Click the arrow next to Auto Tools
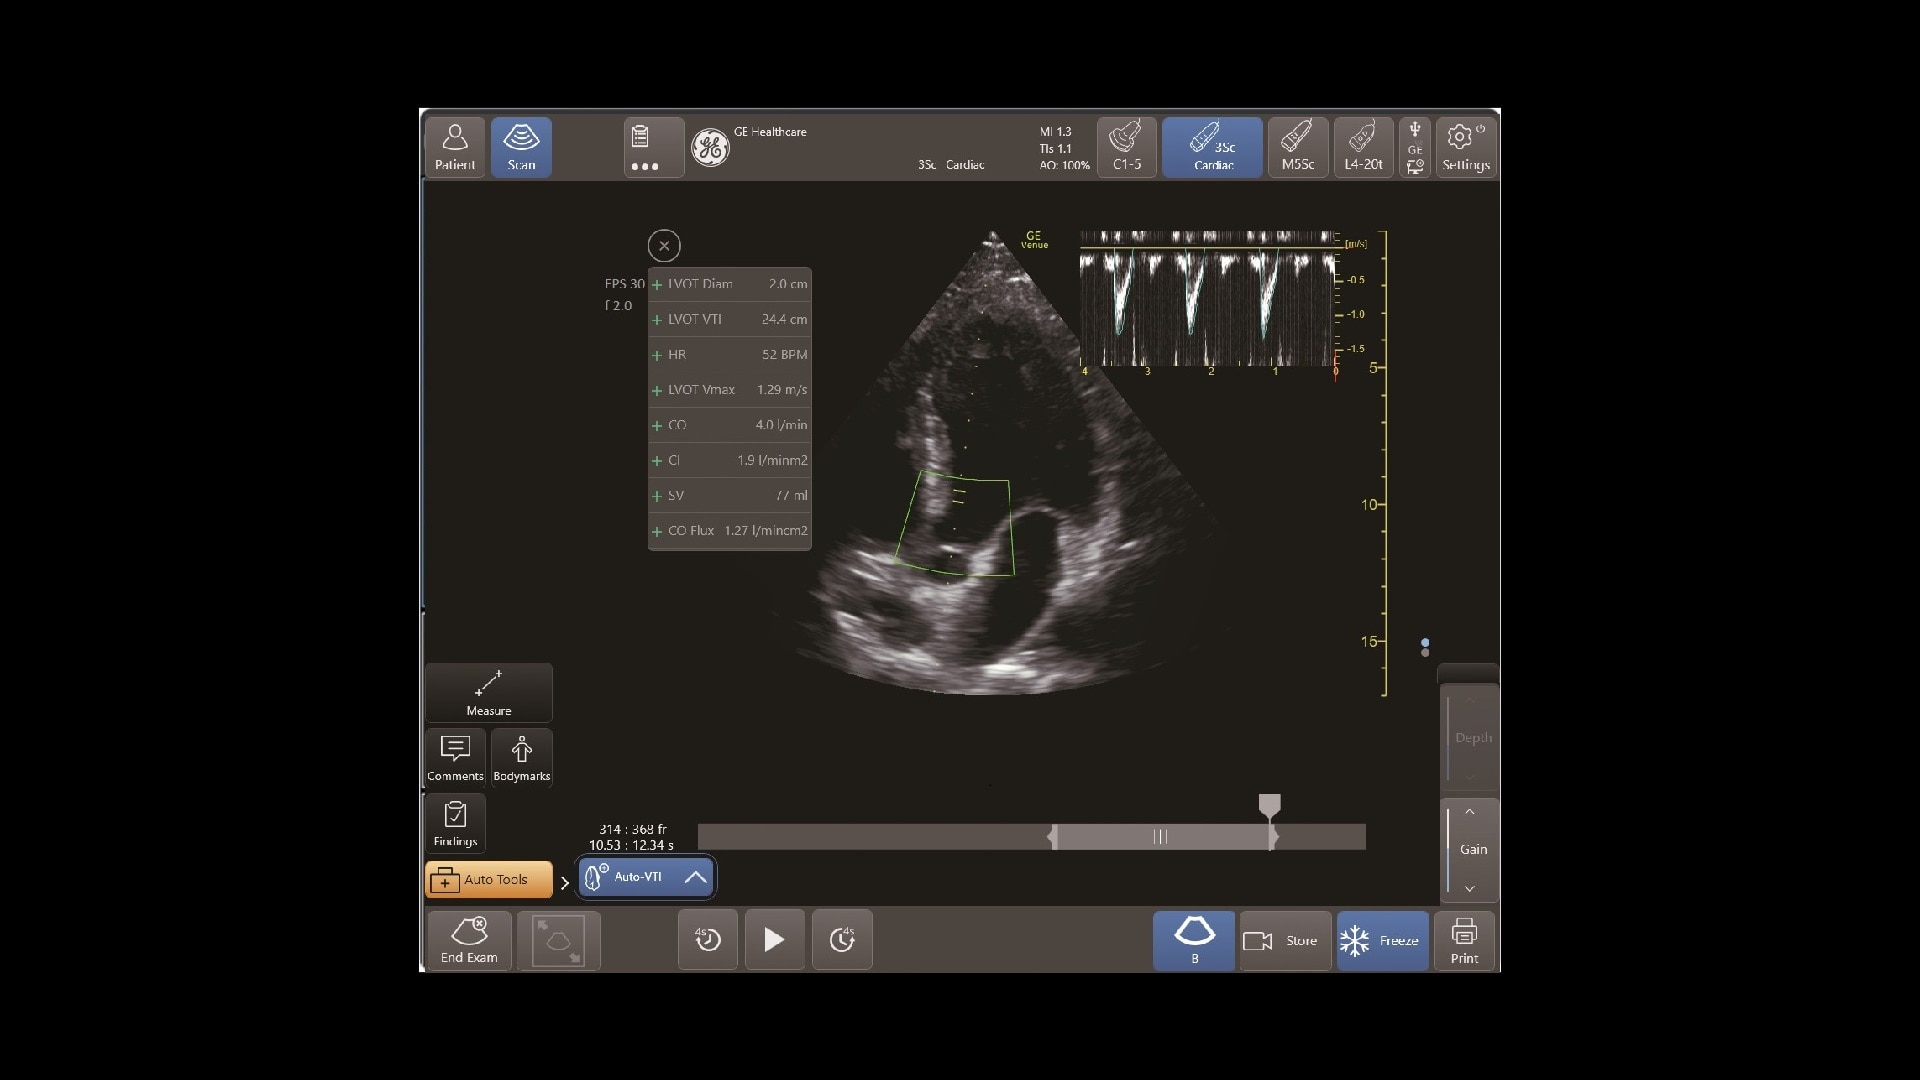 click(565, 882)
